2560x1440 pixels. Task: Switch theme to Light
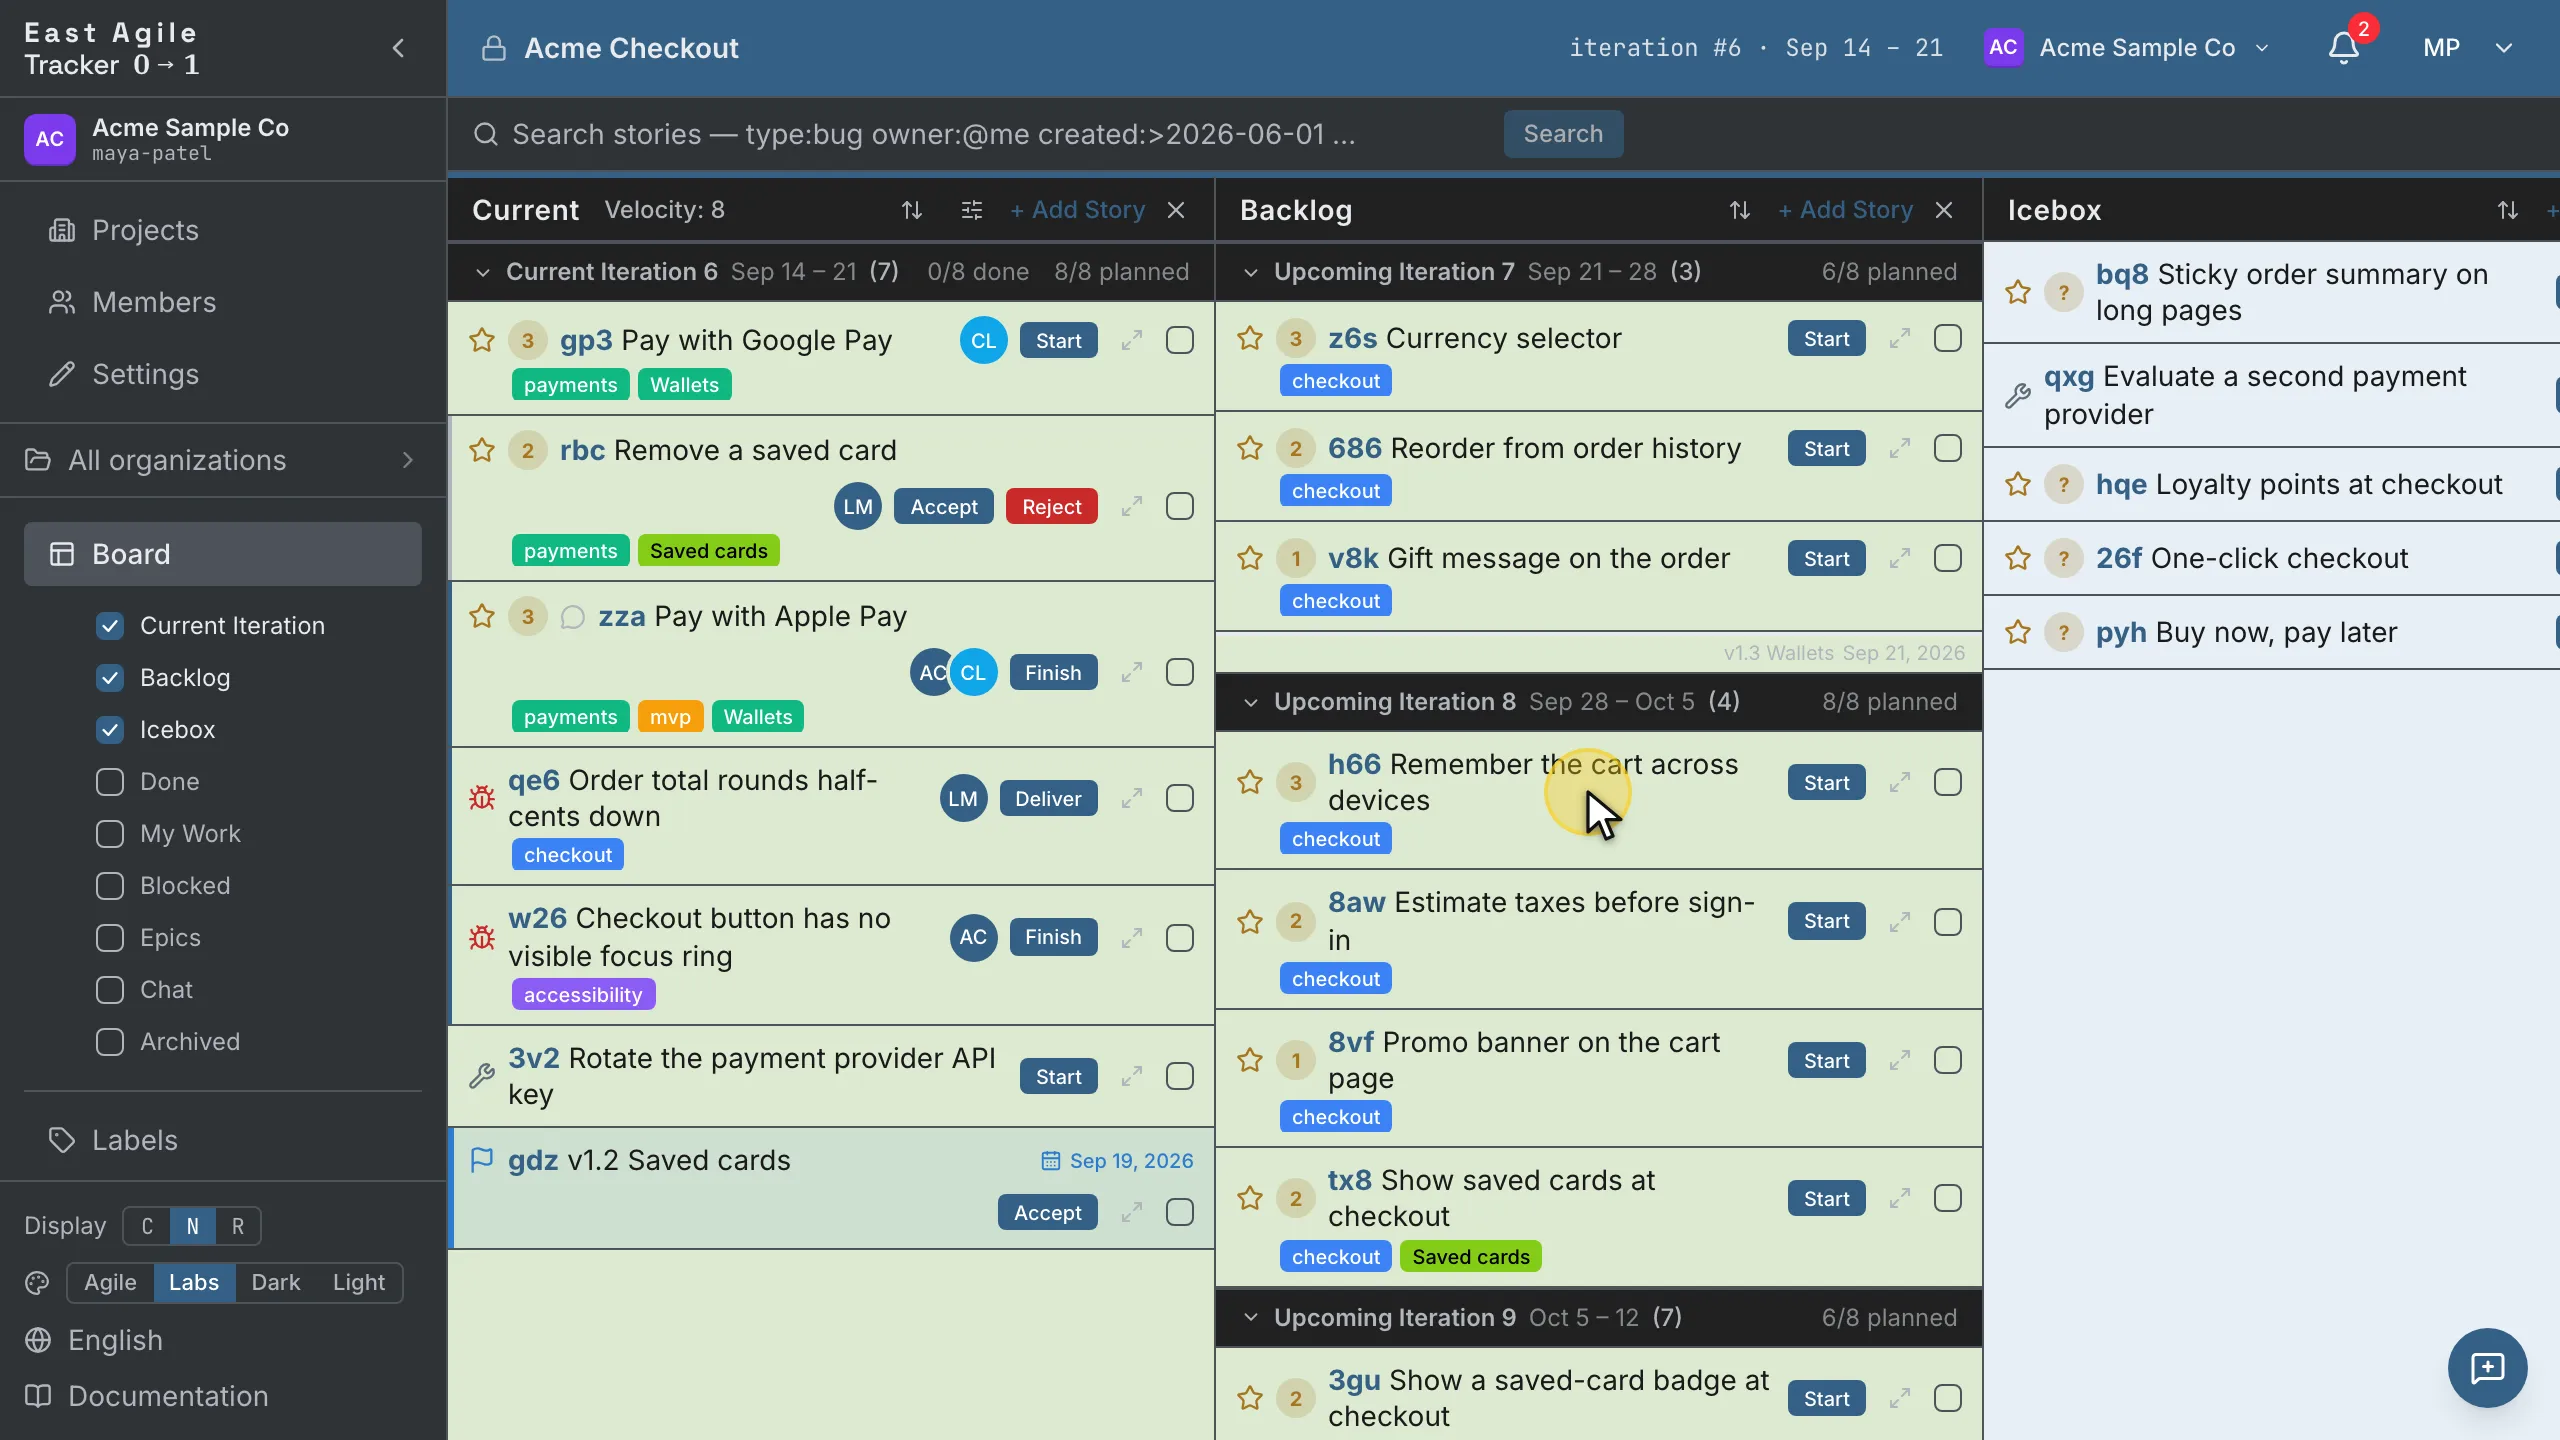pyautogui.click(x=358, y=1283)
